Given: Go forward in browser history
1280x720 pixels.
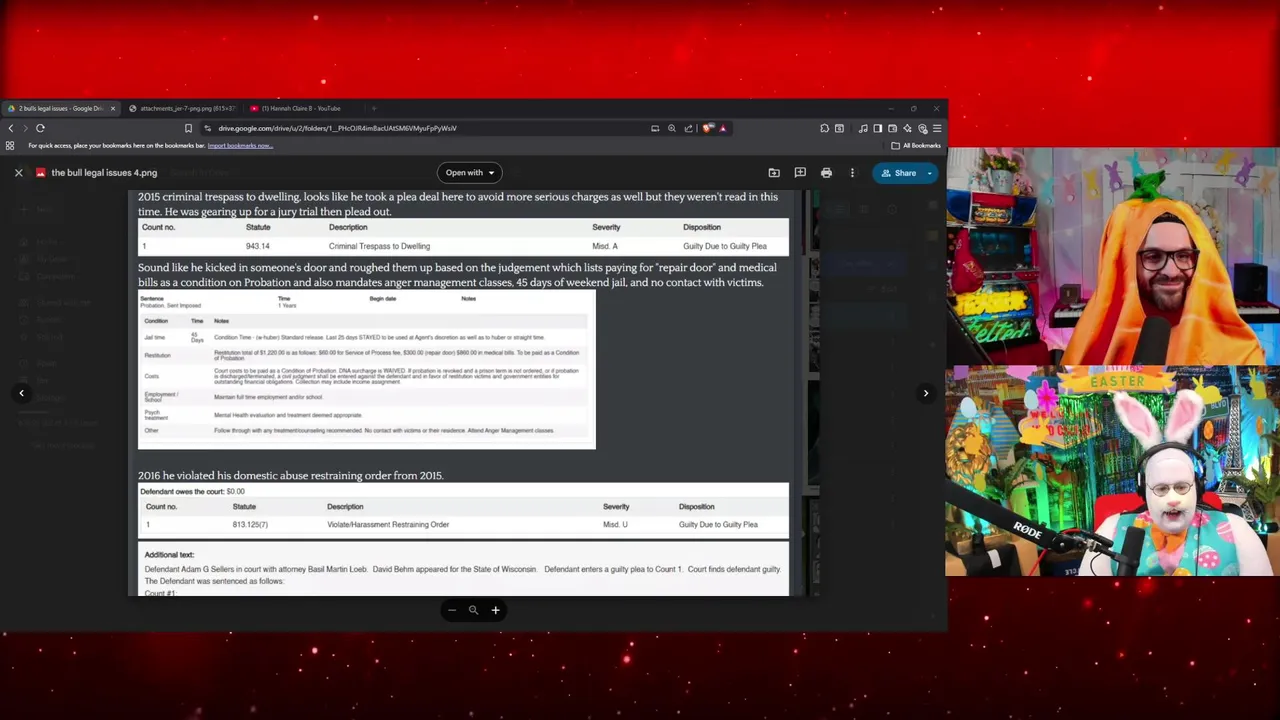Looking at the screenshot, I should click(x=25, y=128).
